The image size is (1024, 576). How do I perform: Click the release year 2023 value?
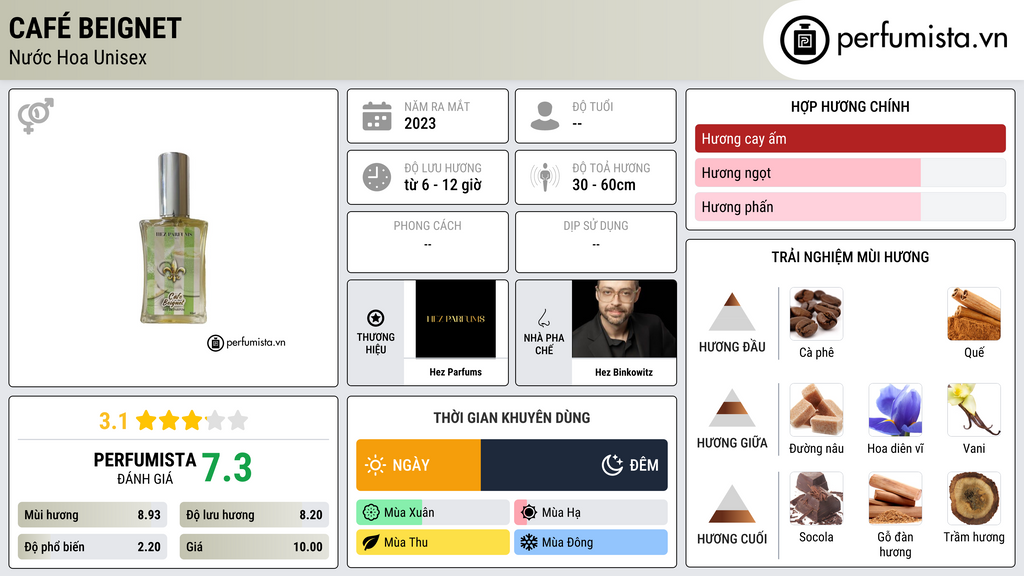pos(420,123)
